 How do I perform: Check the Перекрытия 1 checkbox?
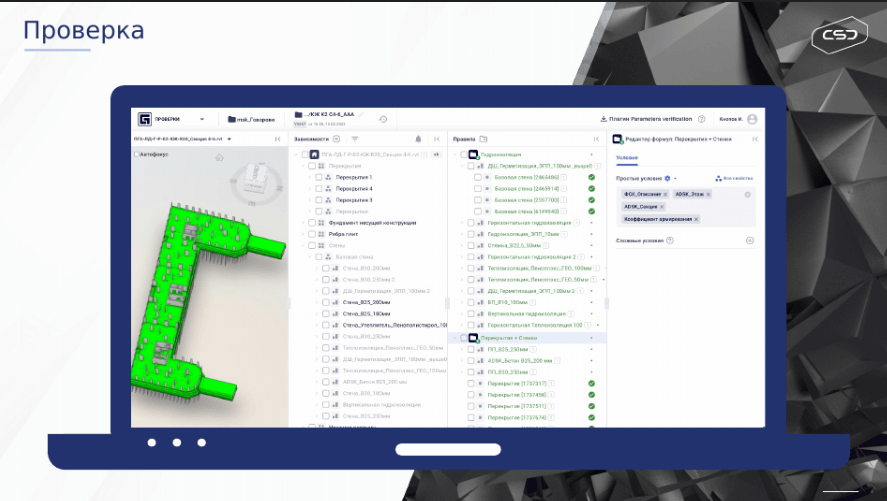click(x=318, y=177)
